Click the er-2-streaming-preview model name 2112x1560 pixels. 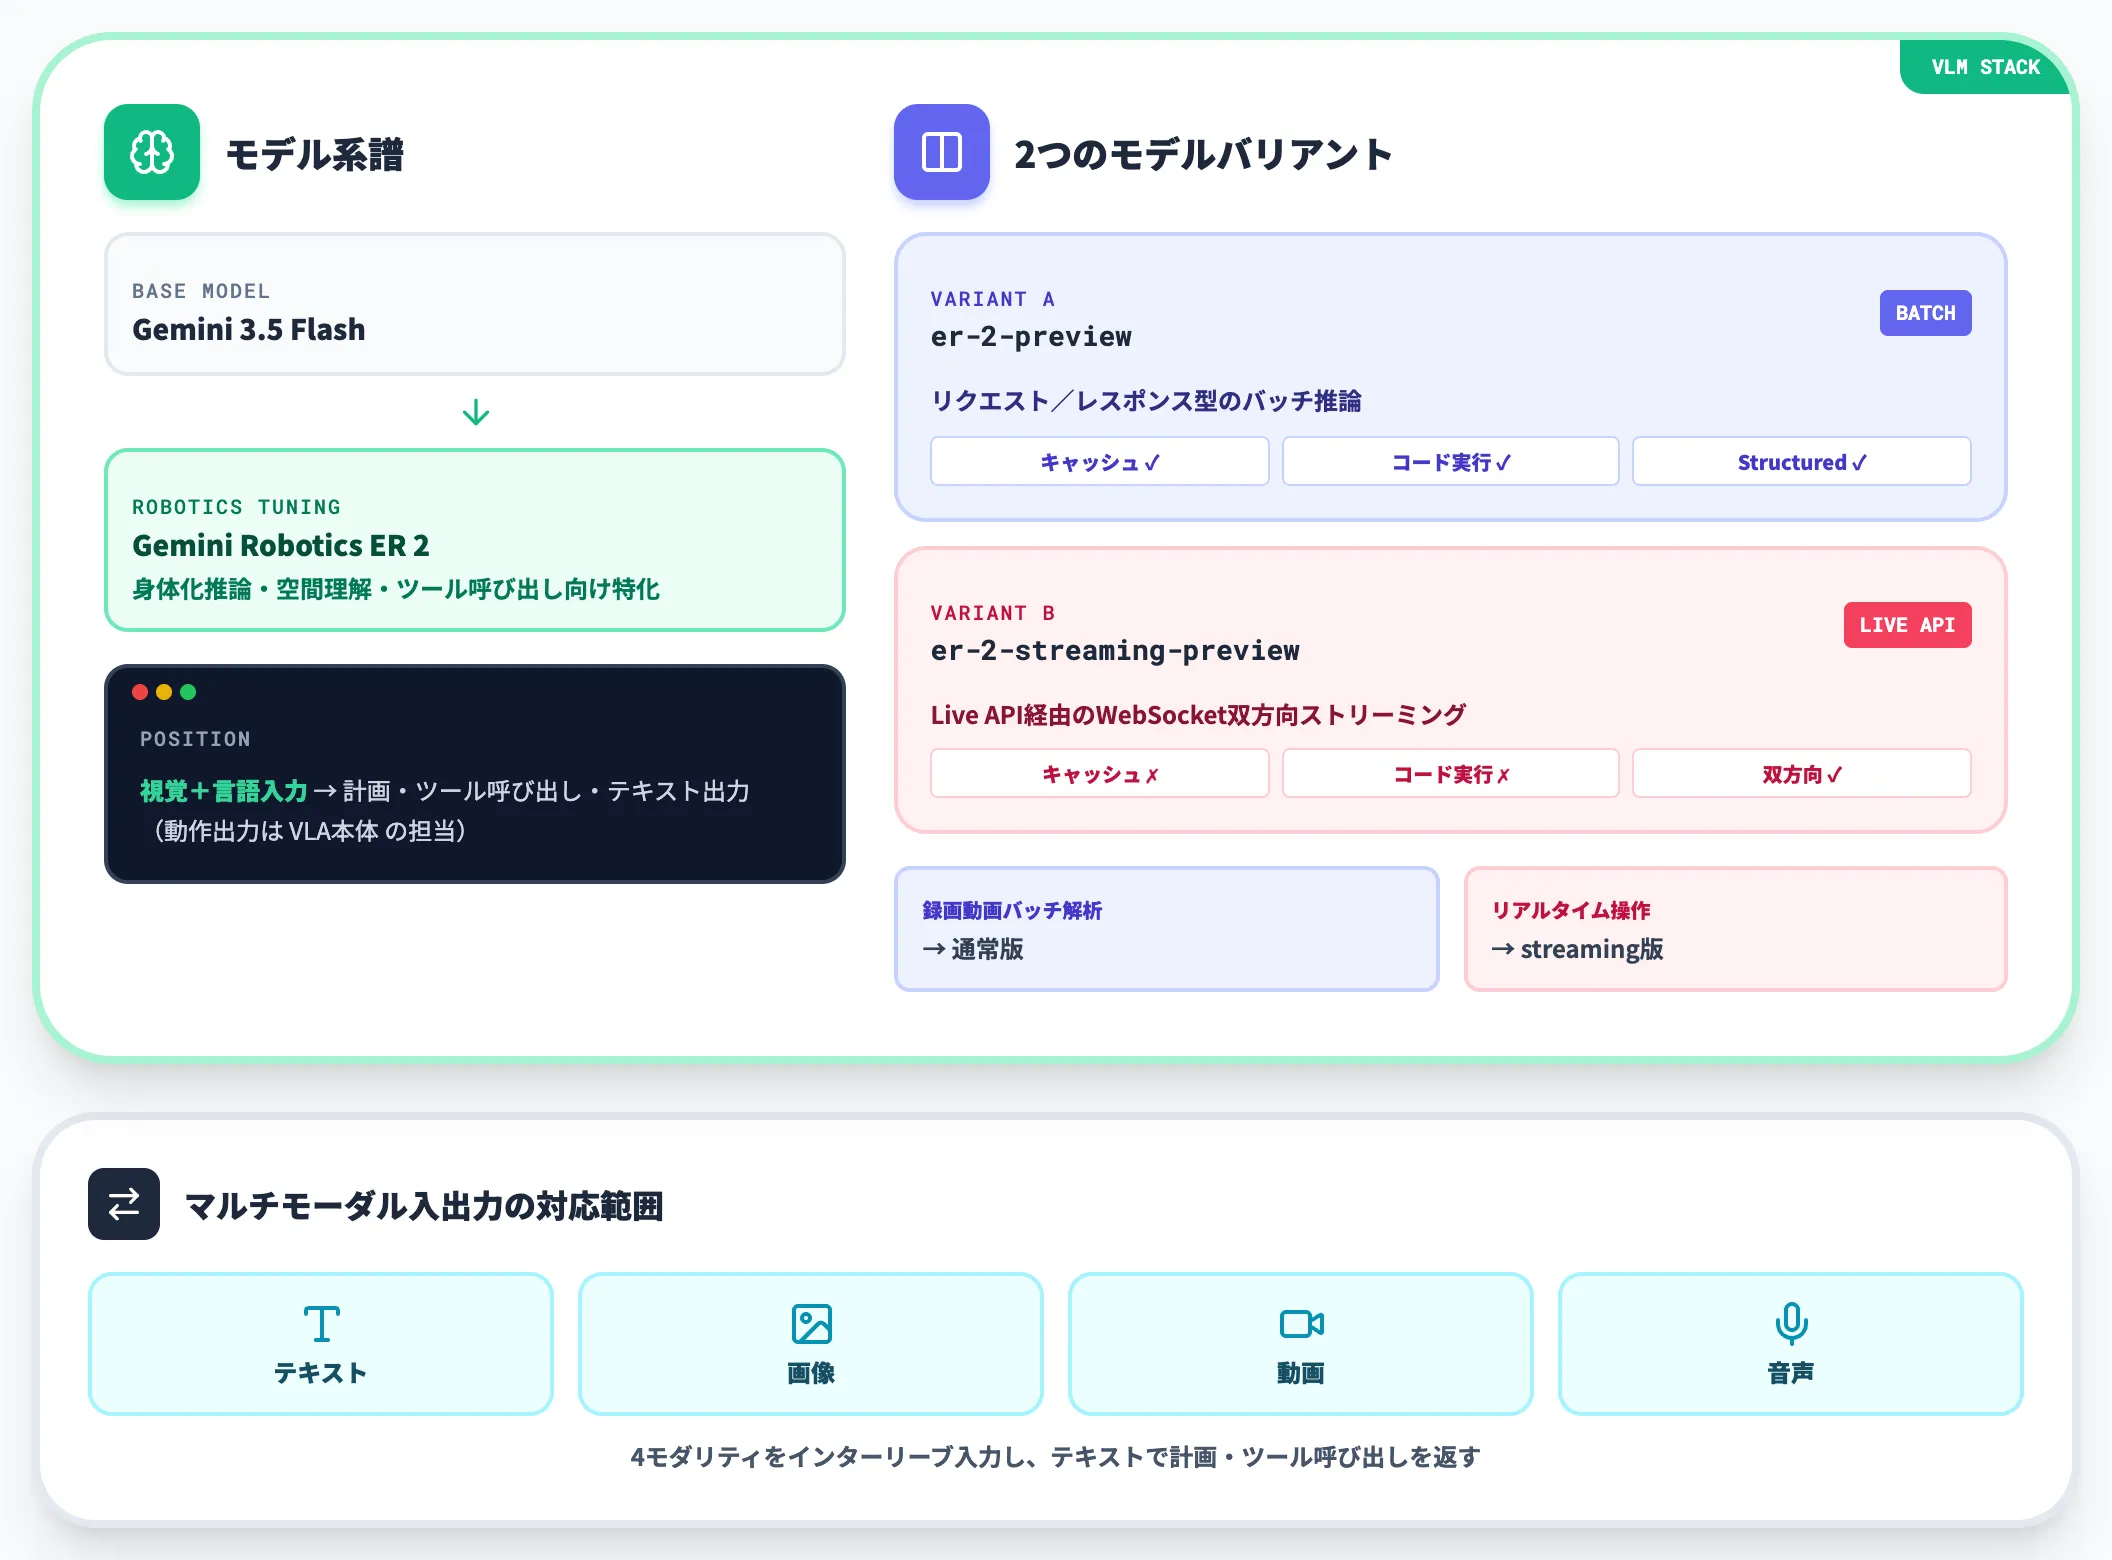pos(1115,651)
